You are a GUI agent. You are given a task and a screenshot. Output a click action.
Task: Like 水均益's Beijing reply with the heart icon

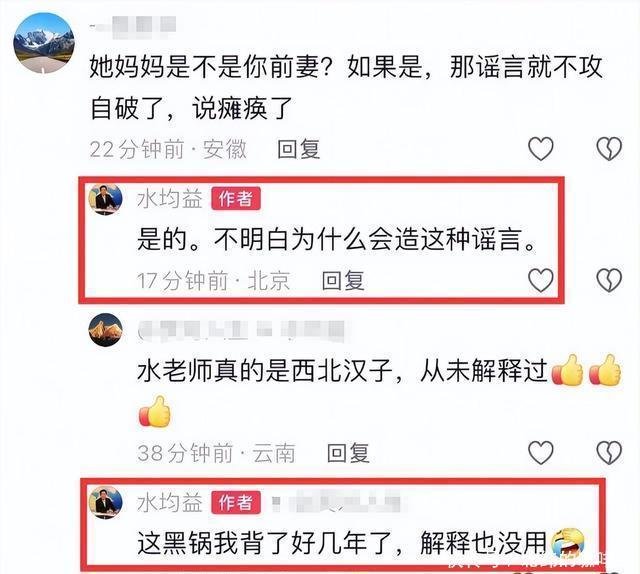pyautogui.click(x=541, y=280)
